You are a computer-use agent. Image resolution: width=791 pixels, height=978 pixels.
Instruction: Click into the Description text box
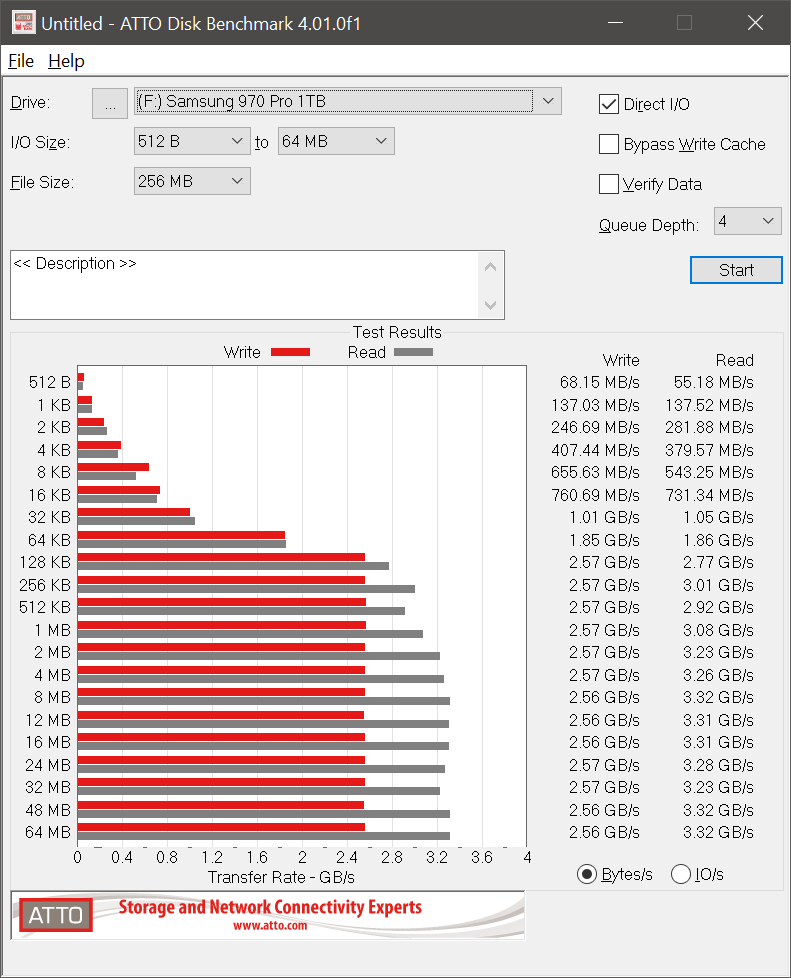[x=245, y=285]
